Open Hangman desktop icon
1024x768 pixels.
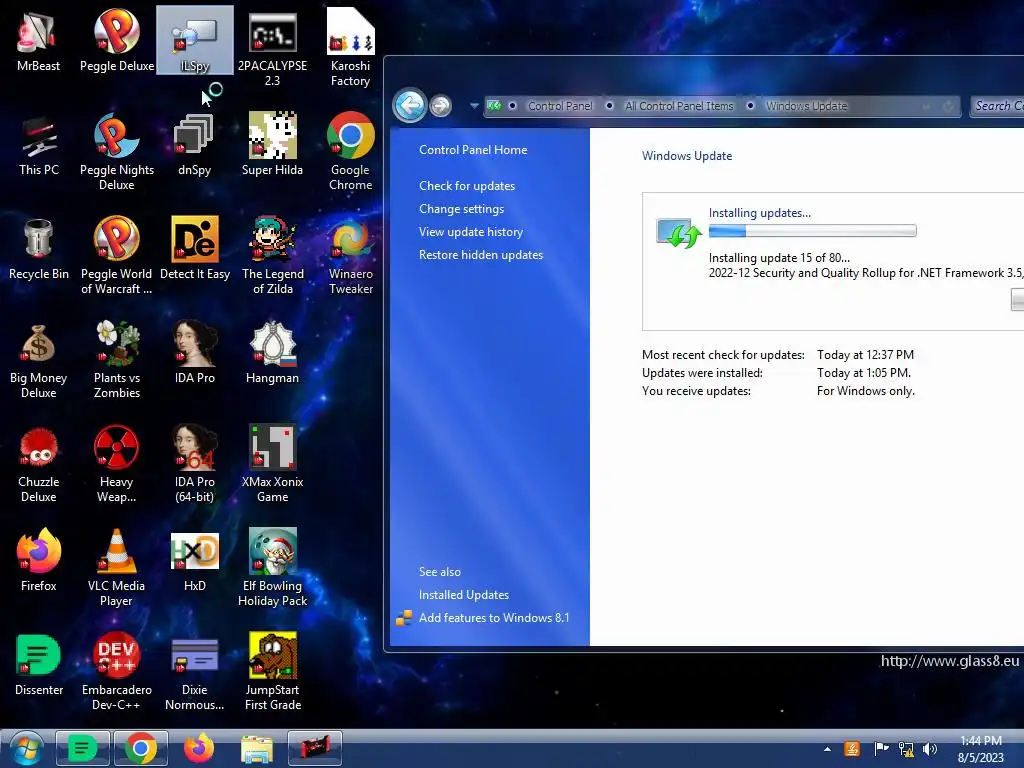pos(272,353)
